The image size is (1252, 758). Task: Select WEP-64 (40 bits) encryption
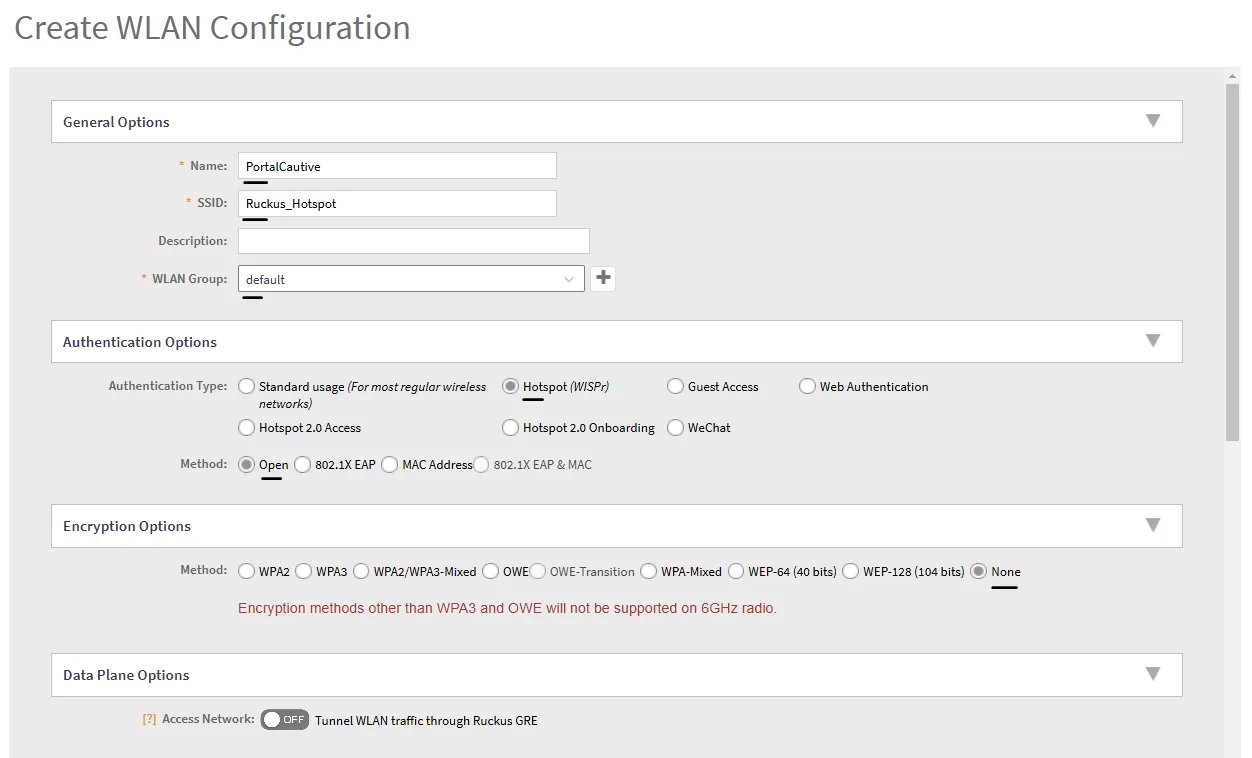pos(737,572)
